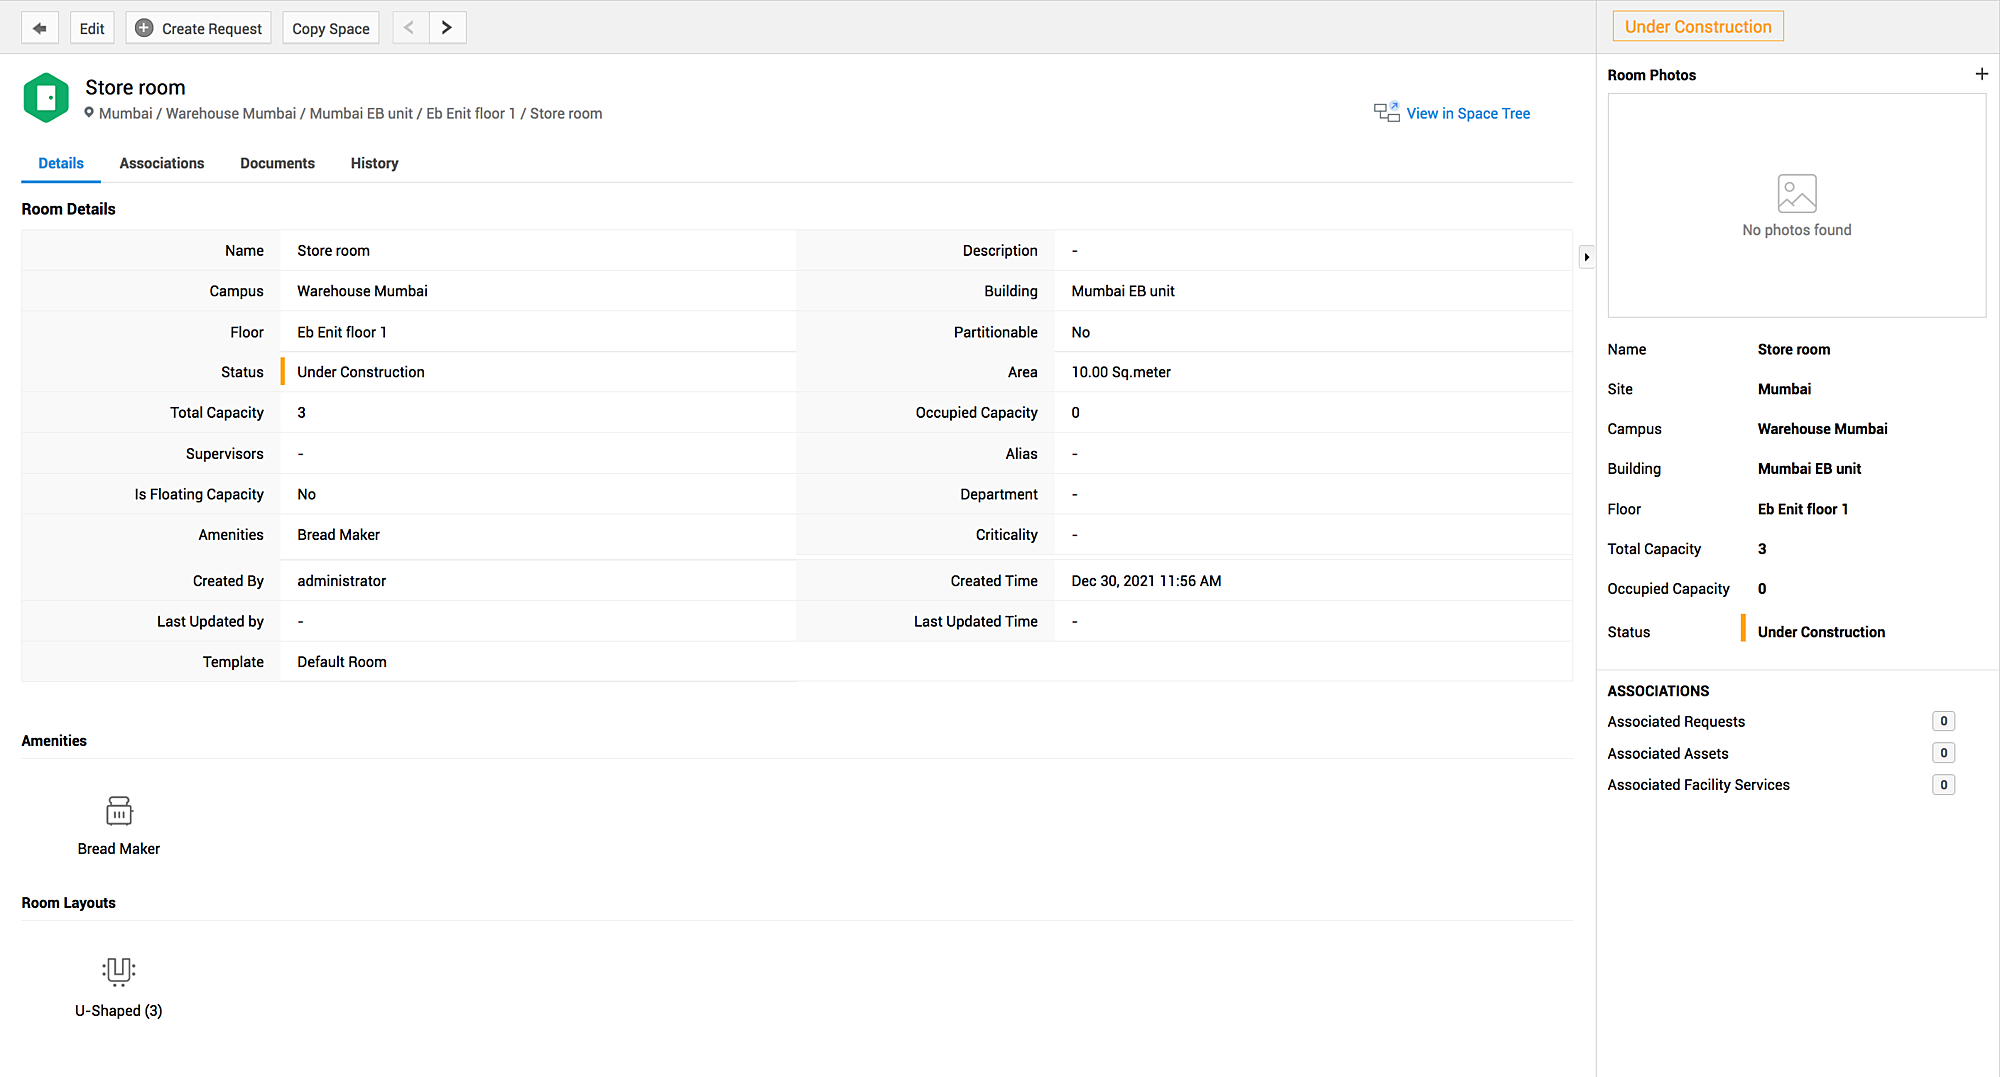Click Associated Facility Services label
The width and height of the screenshot is (2000, 1077).
tap(1698, 785)
